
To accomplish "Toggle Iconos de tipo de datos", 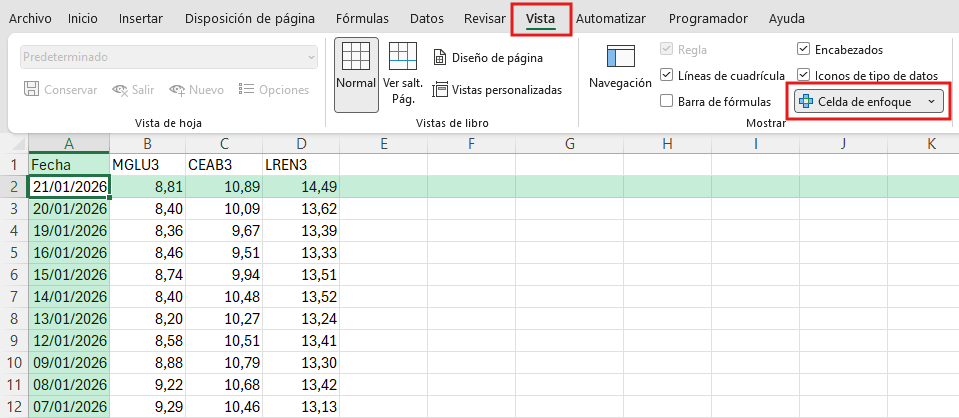I will coord(804,75).
